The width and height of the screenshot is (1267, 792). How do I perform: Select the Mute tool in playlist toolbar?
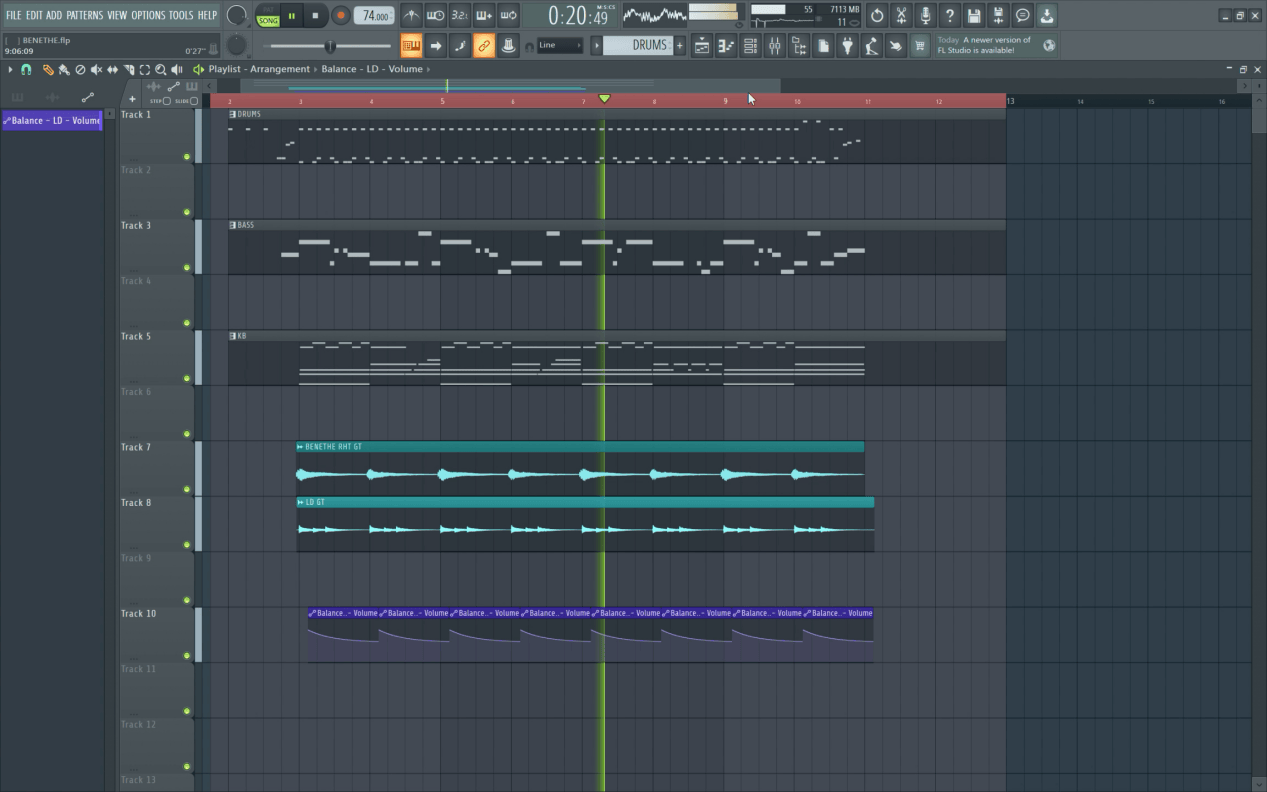click(96, 69)
